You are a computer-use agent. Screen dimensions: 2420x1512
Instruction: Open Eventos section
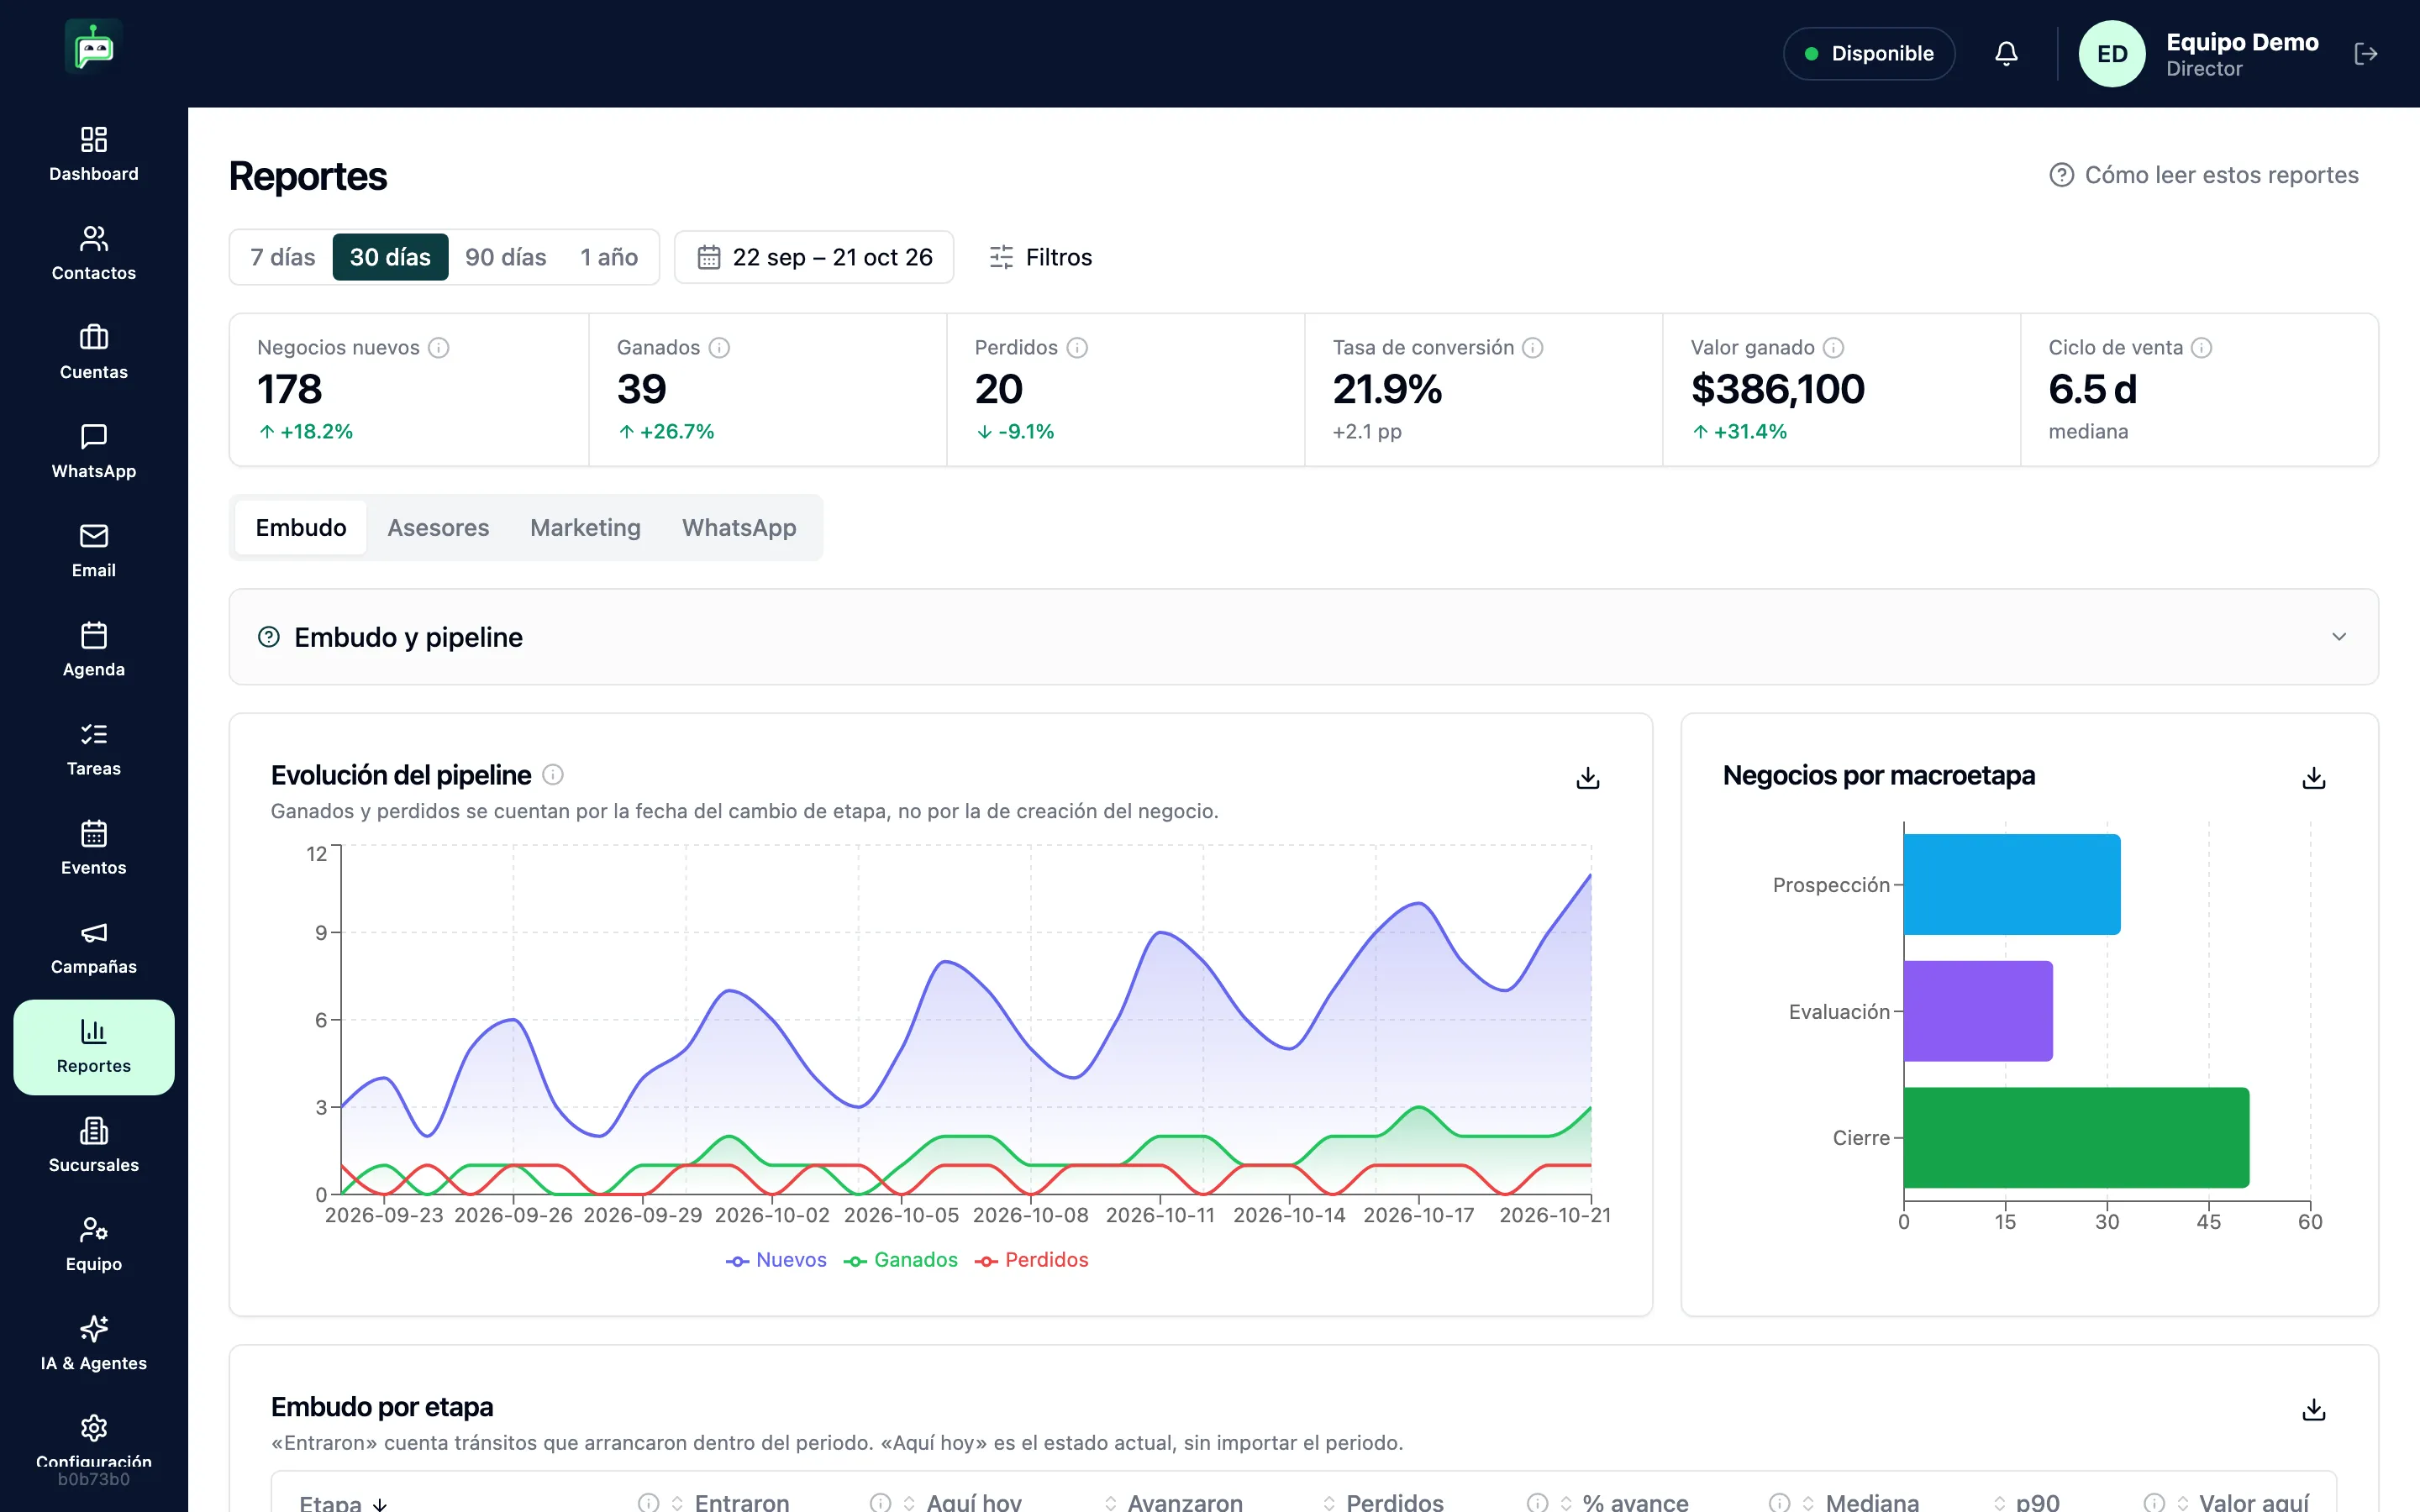[x=94, y=847]
